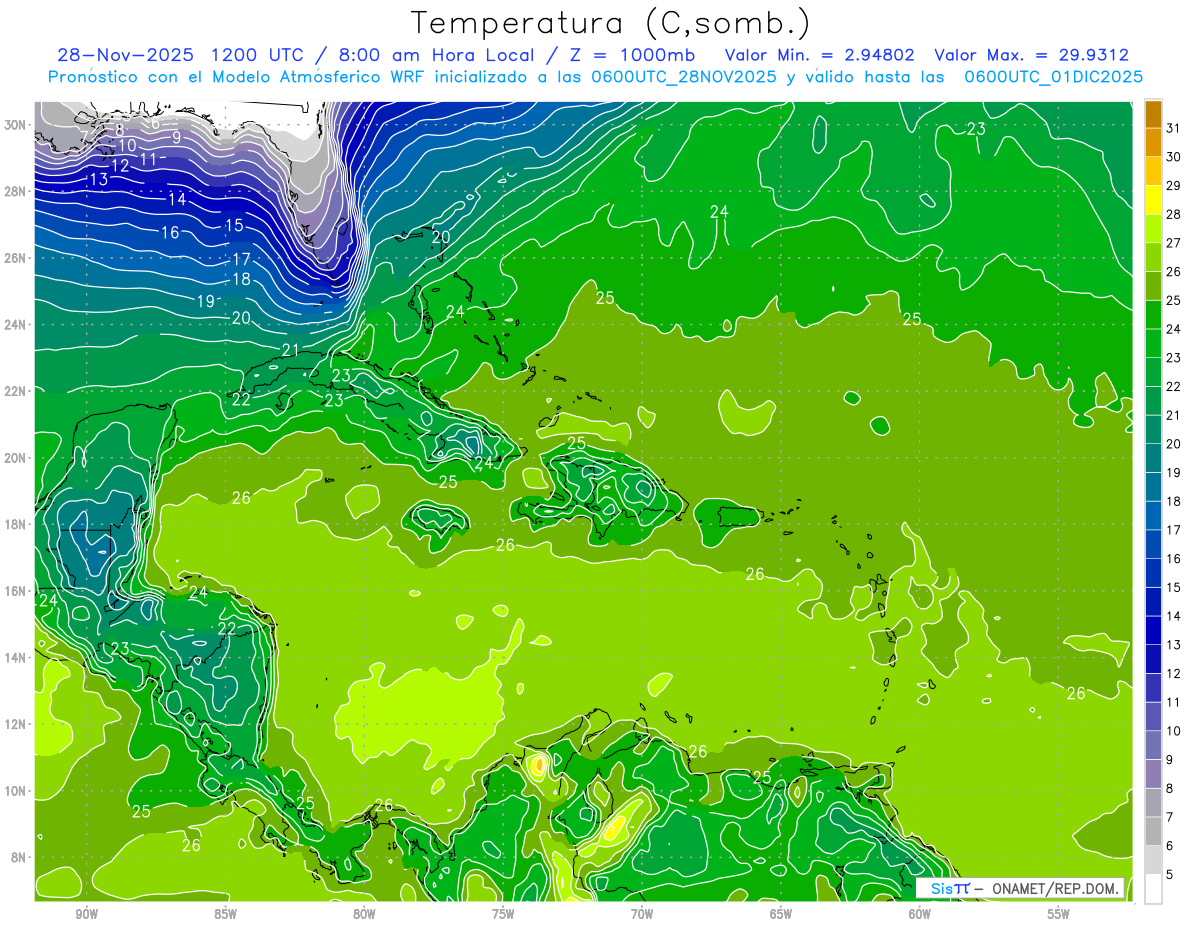The image size is (1200, 927).
Task: Click the "8N" latitude axis label
Action: pyautogui.click(x=20, y=857)
